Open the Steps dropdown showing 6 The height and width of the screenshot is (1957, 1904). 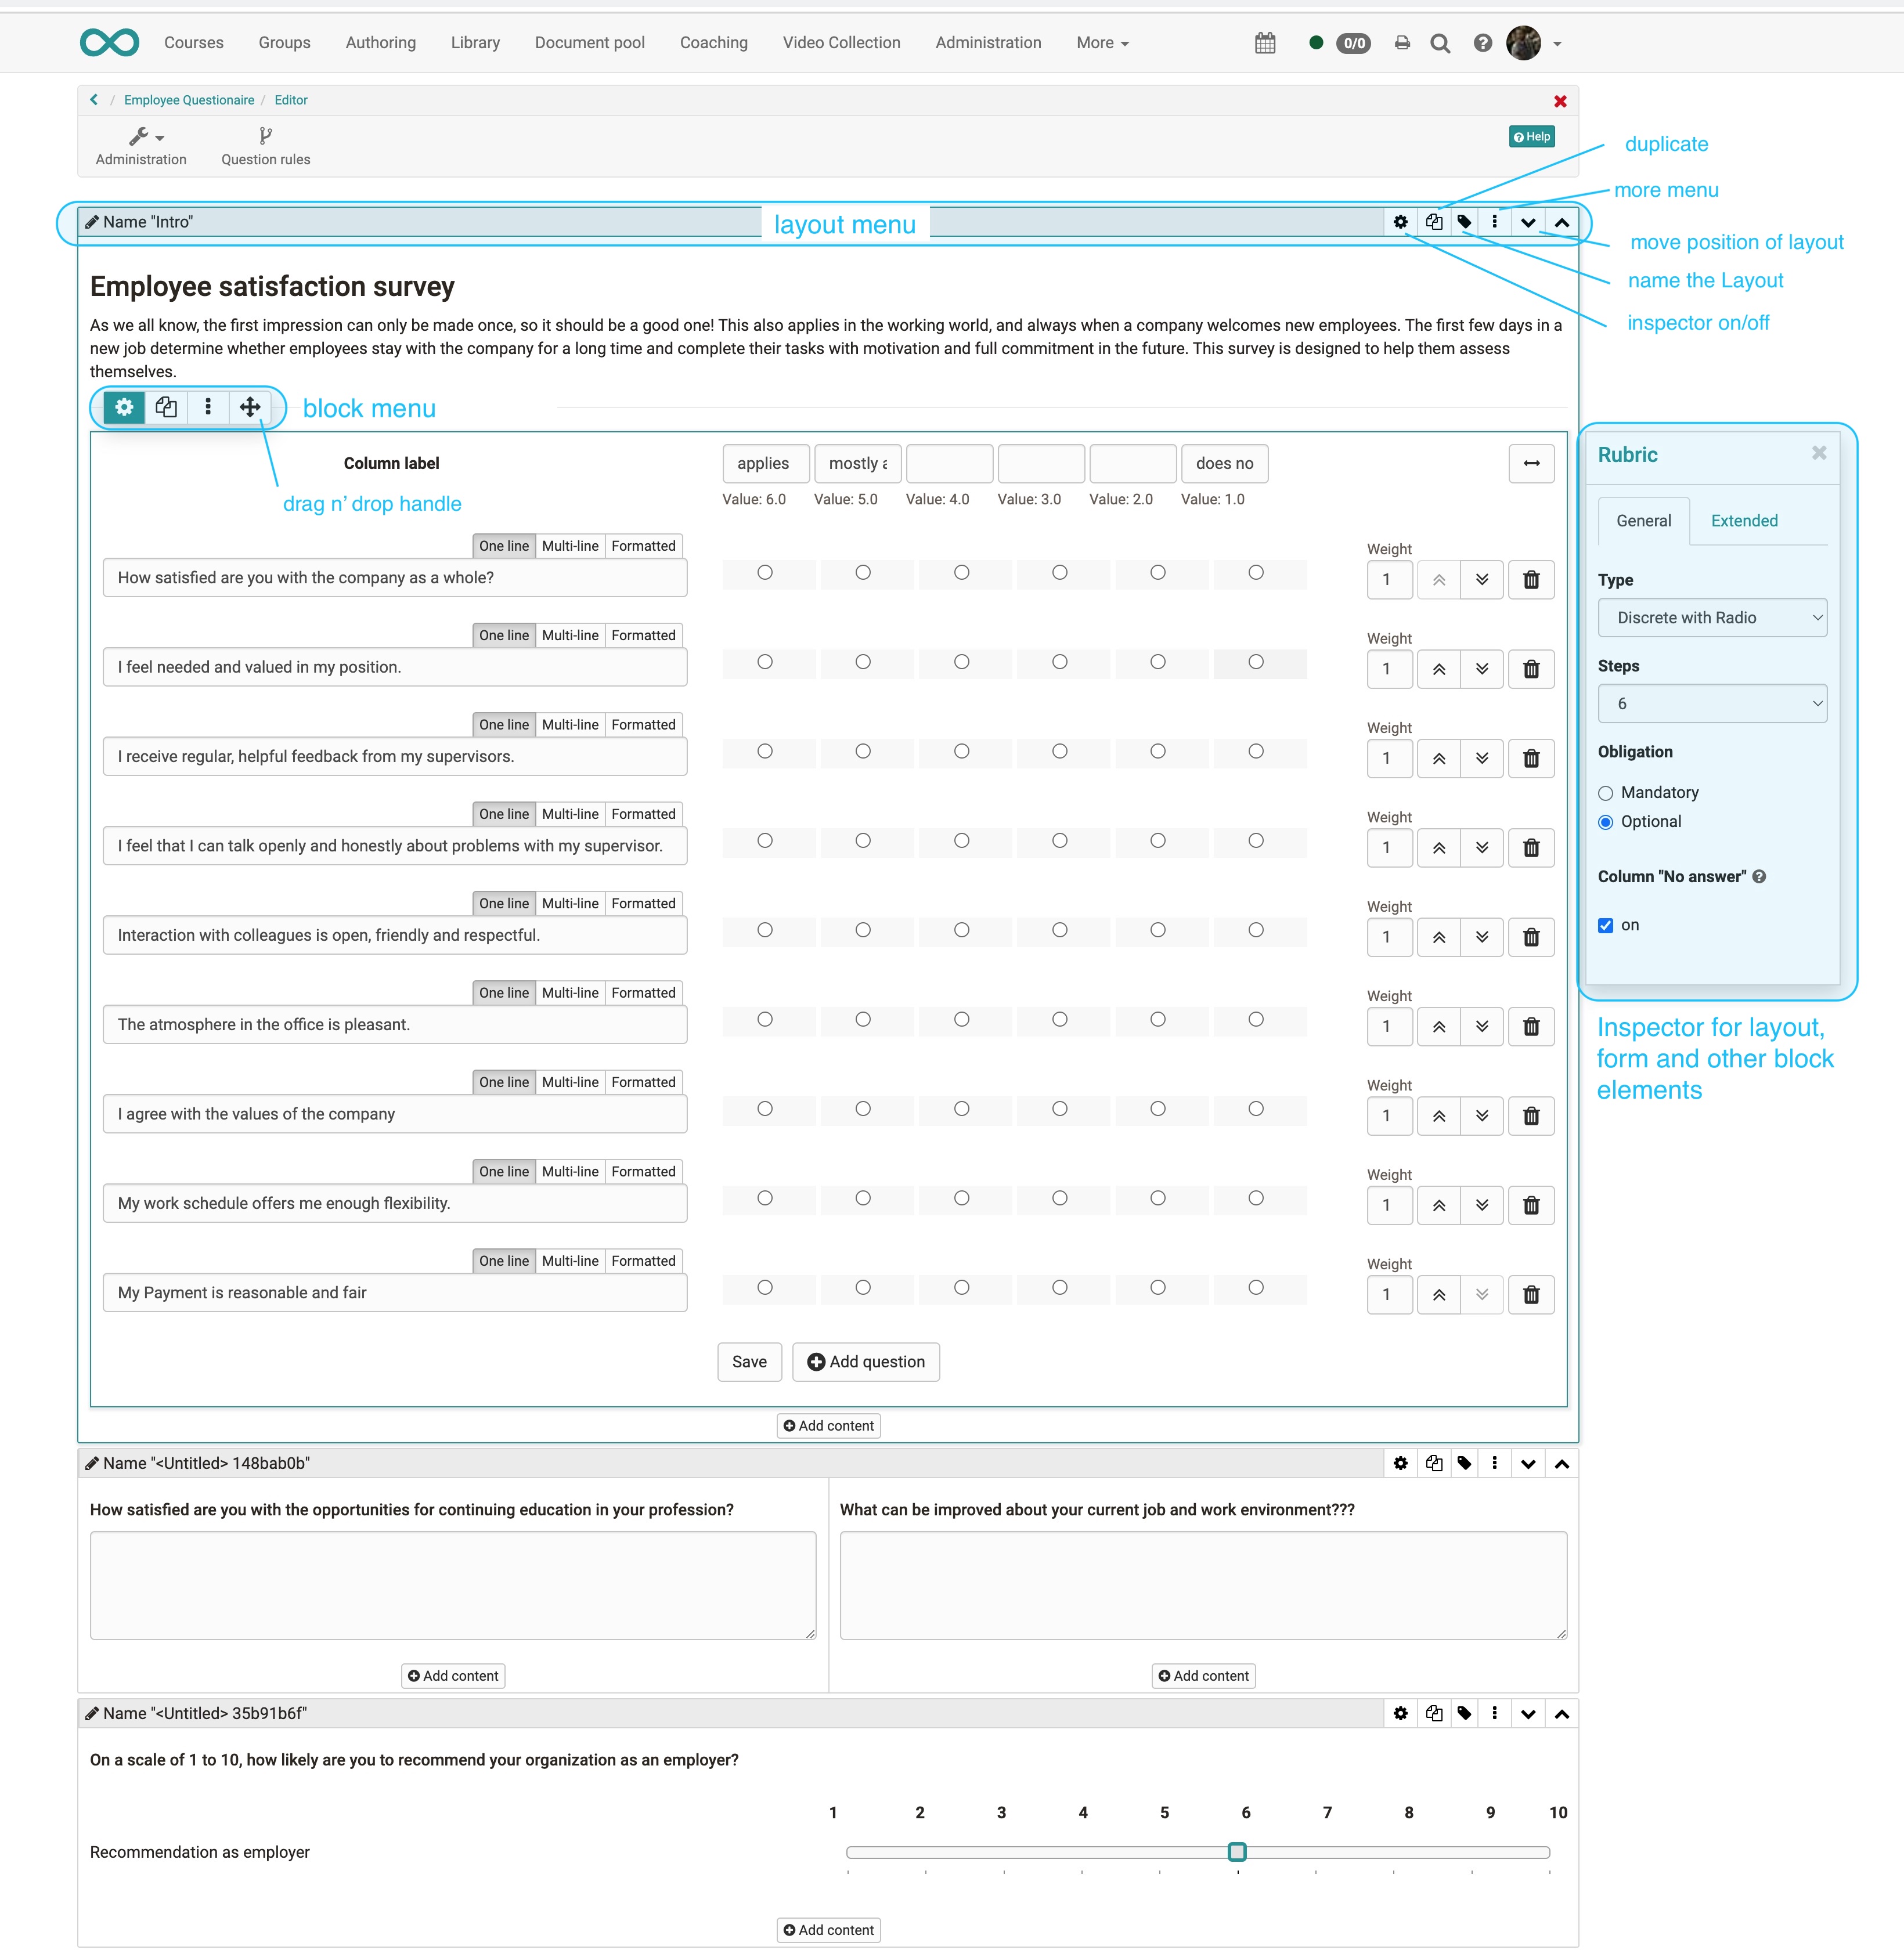pos(1712,704)
